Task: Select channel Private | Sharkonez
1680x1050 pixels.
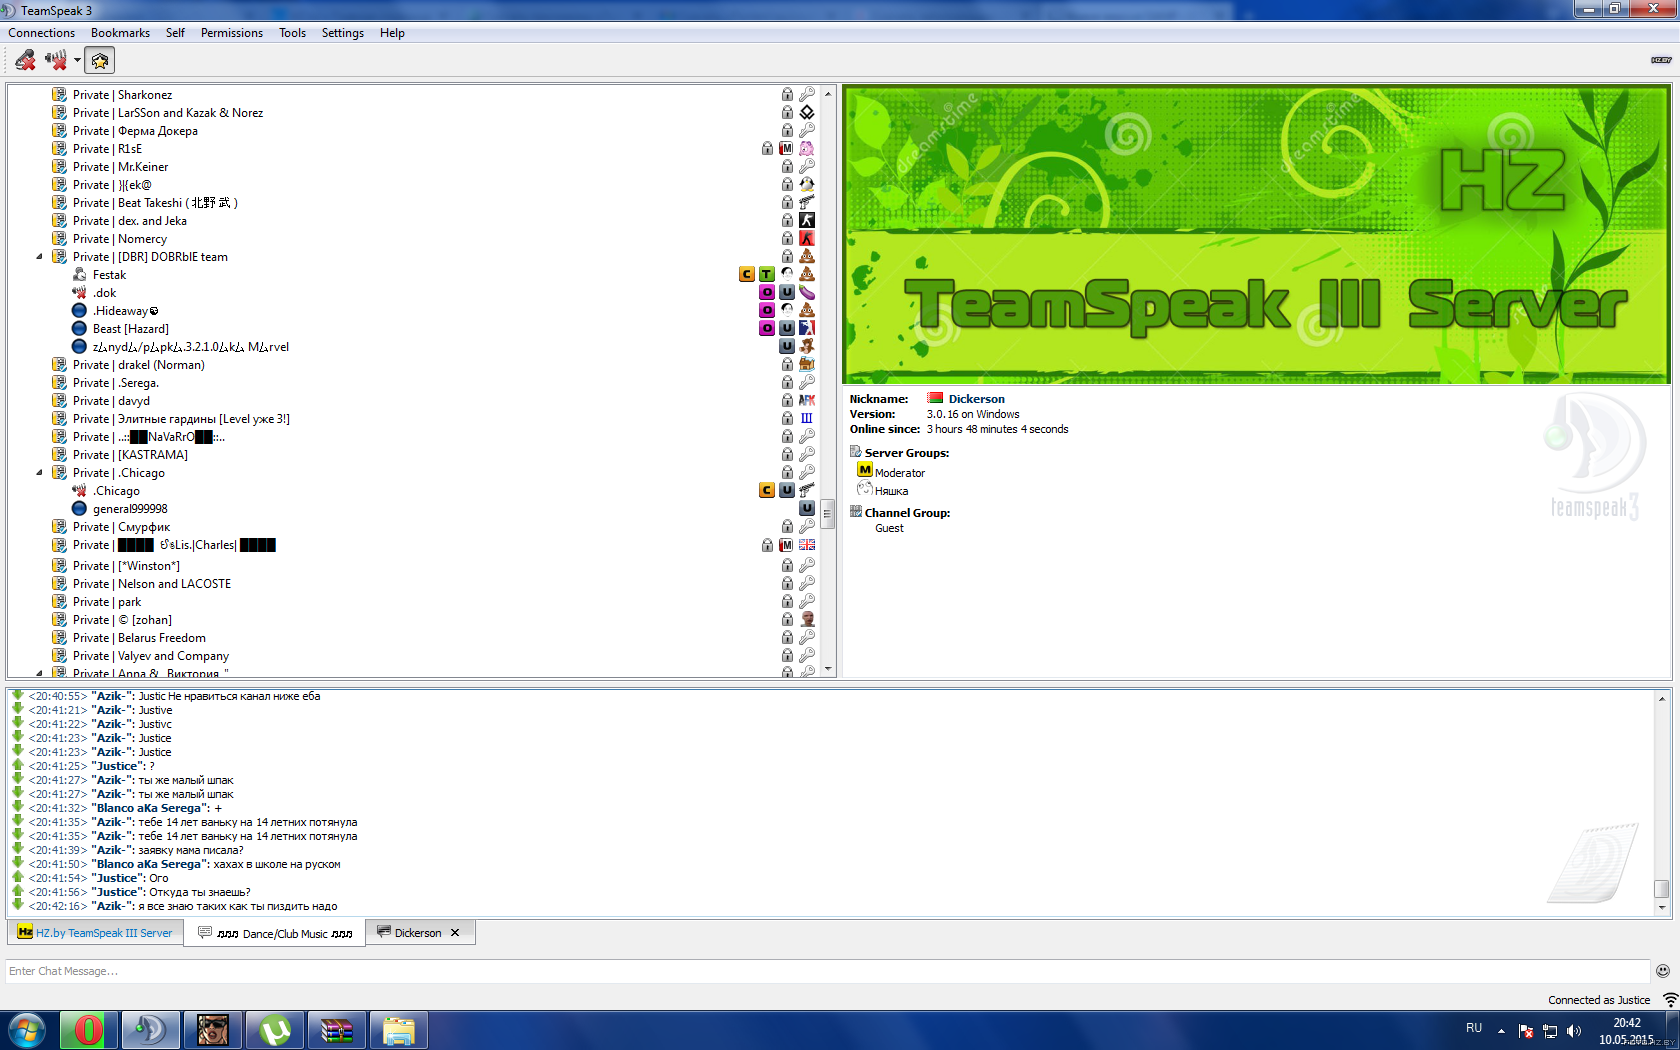Action: tap(122, 95)
